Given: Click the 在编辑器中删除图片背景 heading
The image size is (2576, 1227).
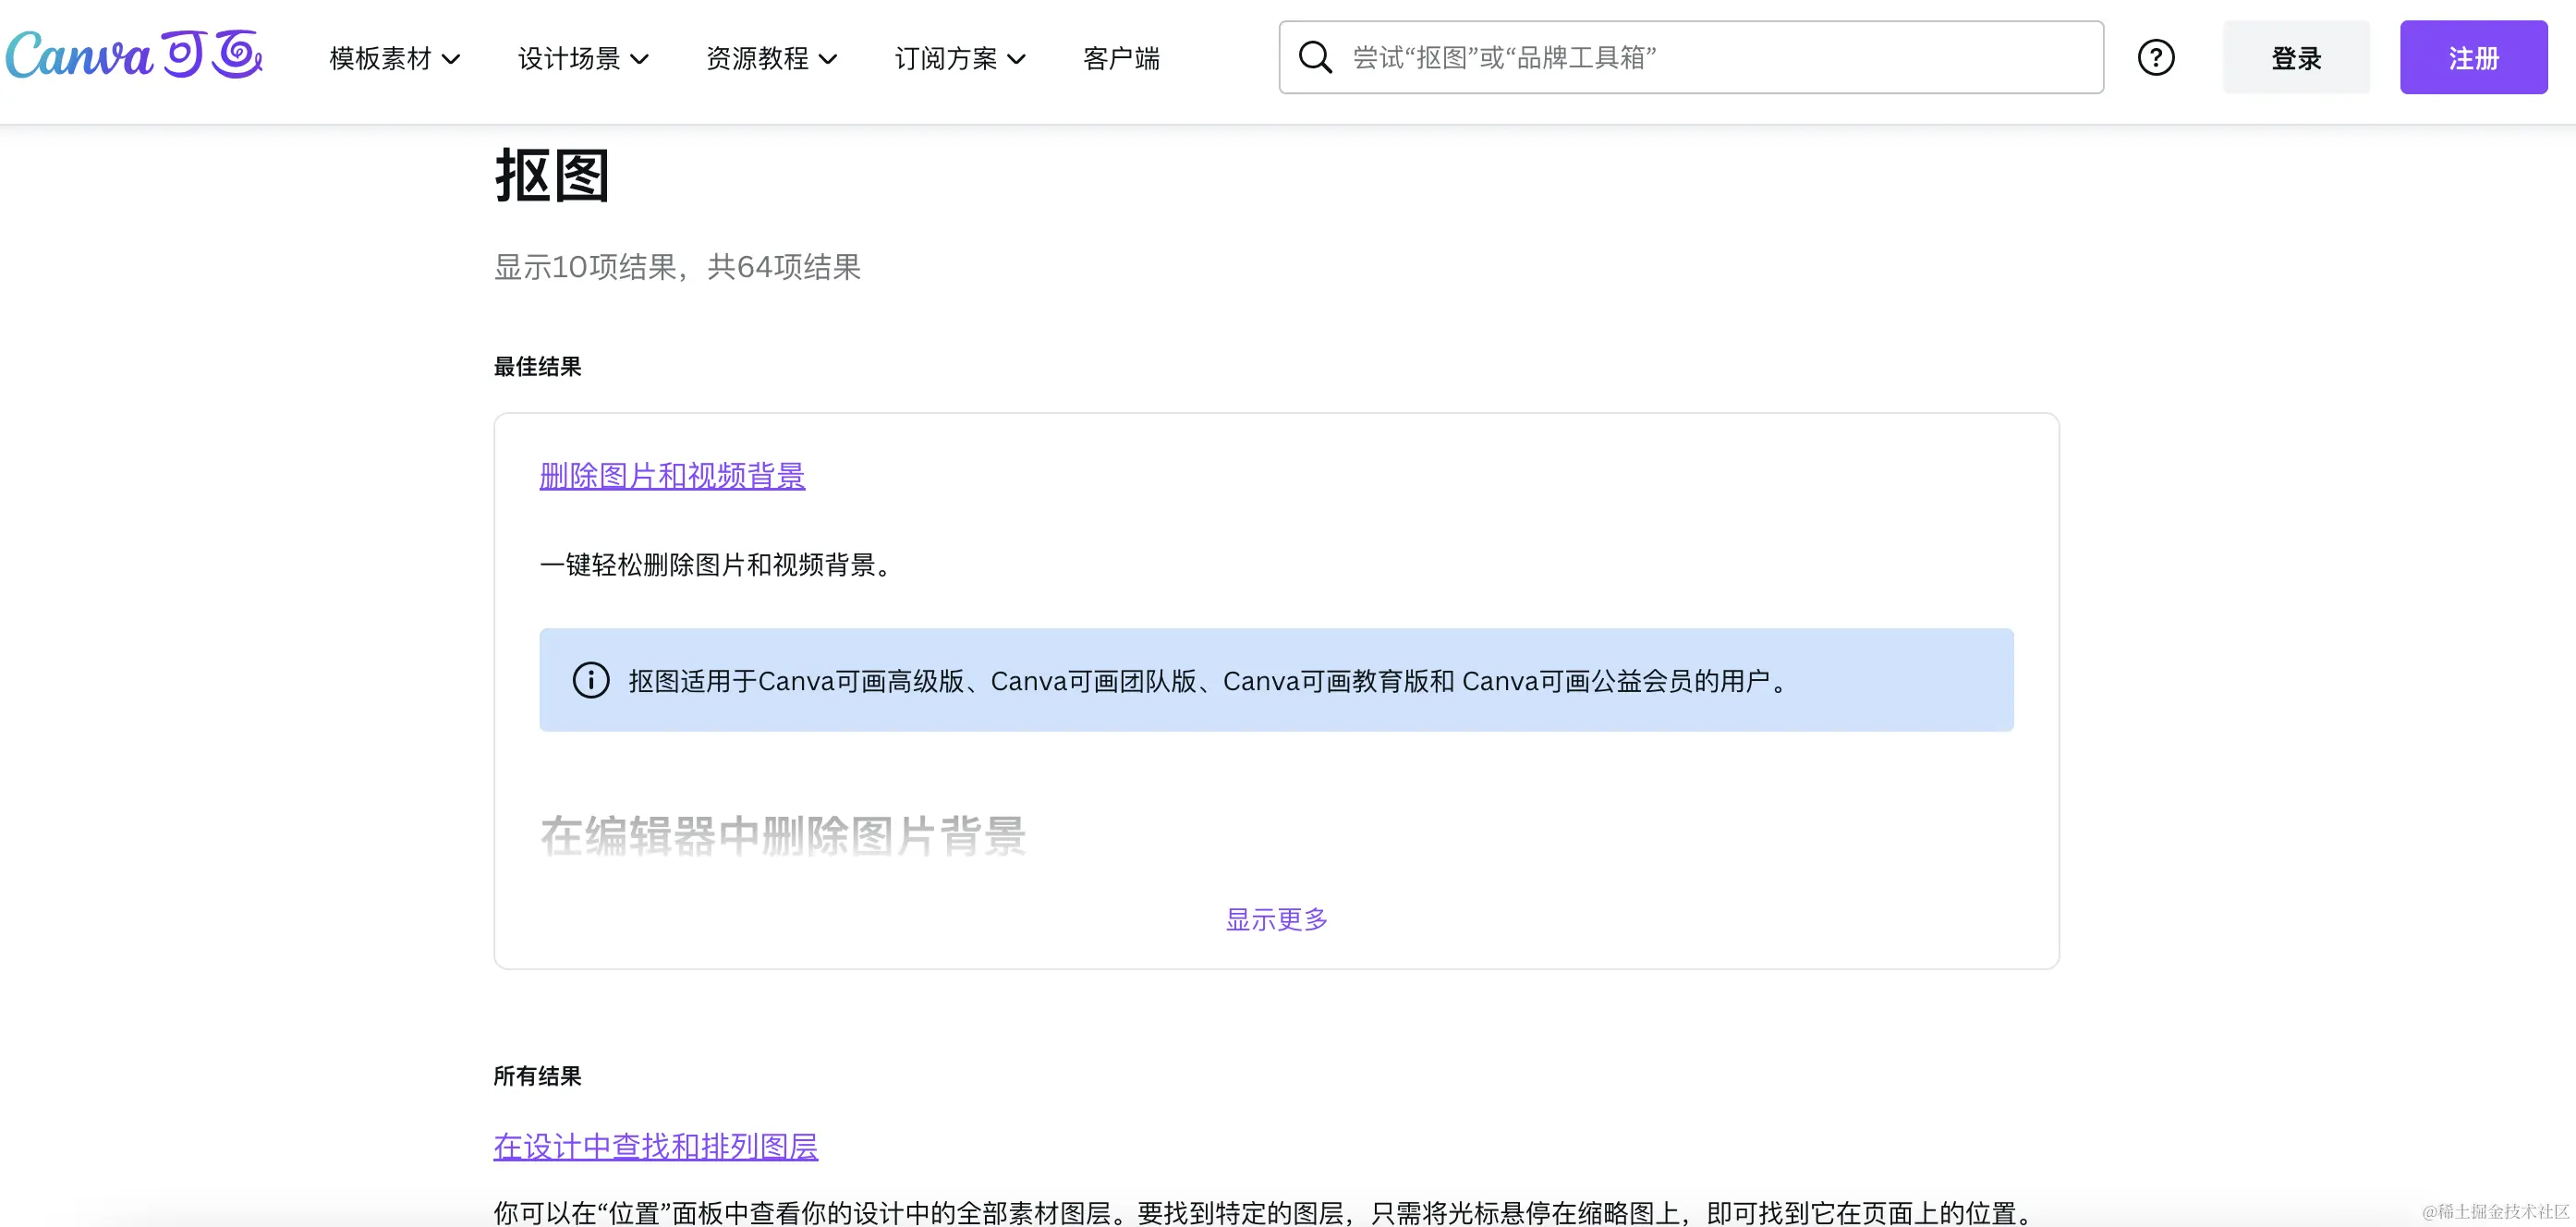Looking at the screenshot, I should coord(783,836).
